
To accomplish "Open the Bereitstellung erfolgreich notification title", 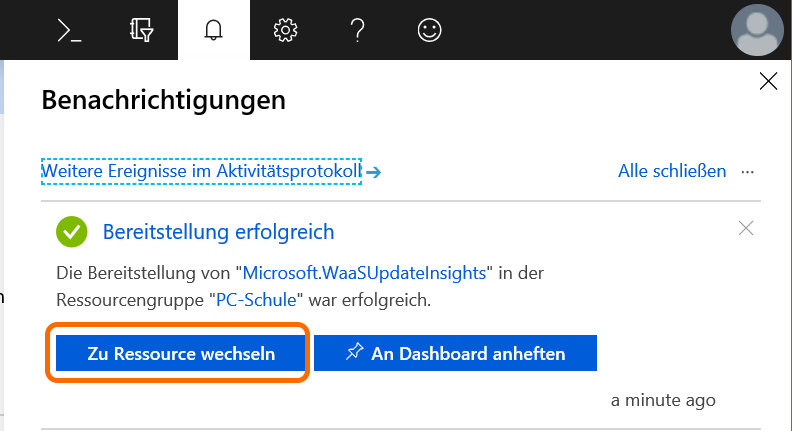I will click(218, 232).
